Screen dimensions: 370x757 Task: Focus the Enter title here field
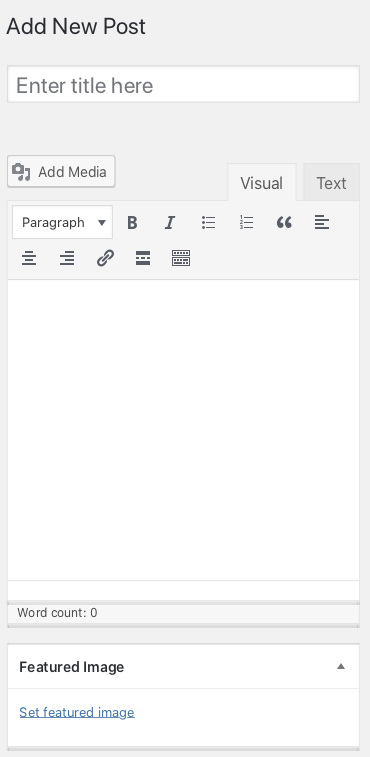coord(184,84)
